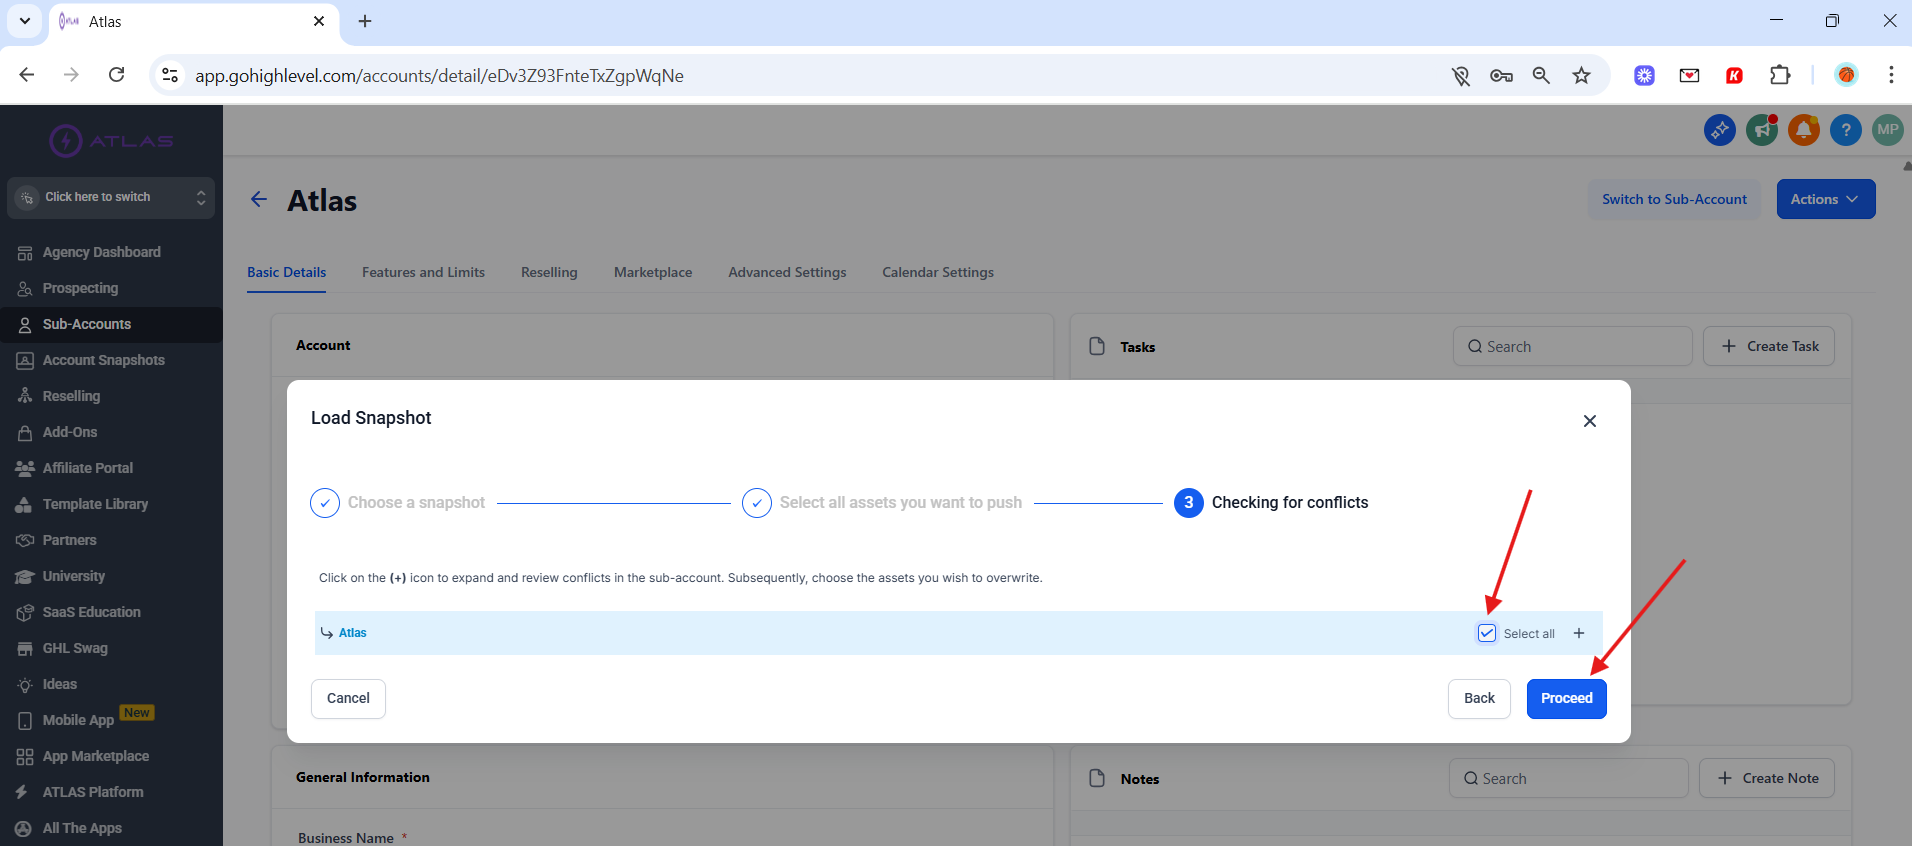This screenshot has width=1912, height=846.
Task: Cancel the Load Snapshot dialog
Action: pos(348,698)
